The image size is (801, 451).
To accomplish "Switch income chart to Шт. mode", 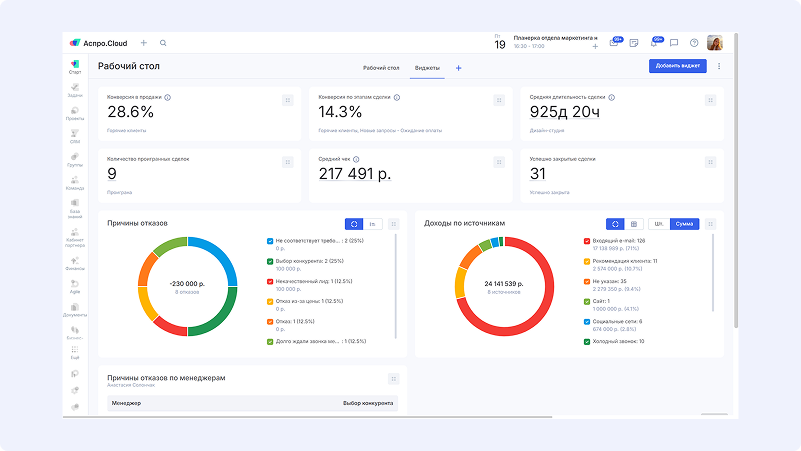I will click(658, 224).
